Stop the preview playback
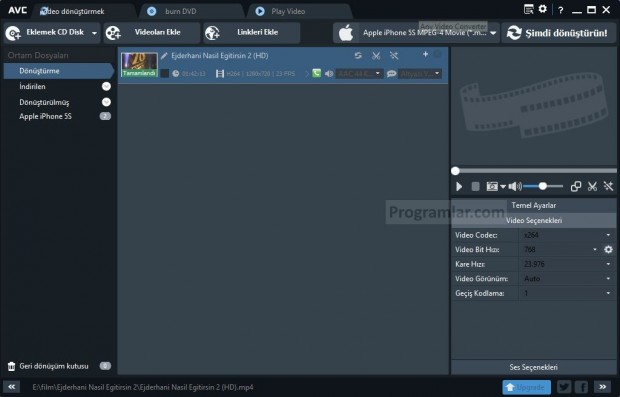The height and width of the screenshot is (397, 620). (x=476, y=186)
